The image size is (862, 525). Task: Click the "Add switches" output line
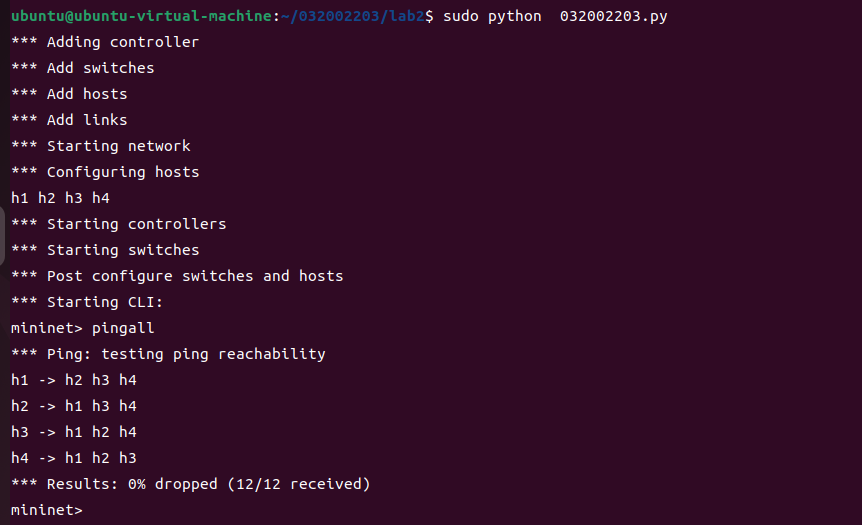(x=83, y=68)
